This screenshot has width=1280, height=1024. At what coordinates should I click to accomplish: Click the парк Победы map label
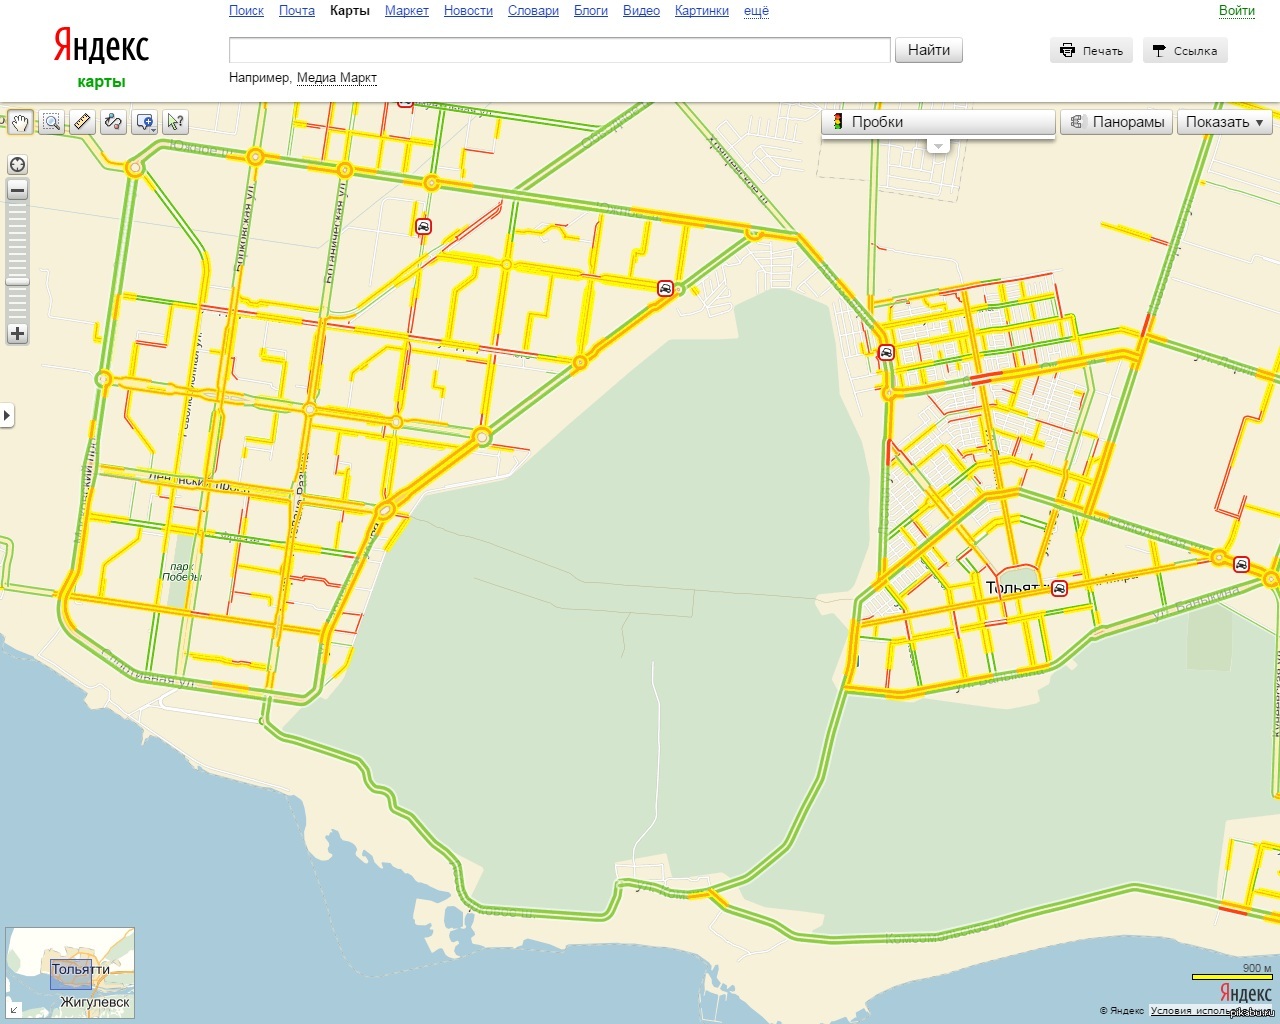(182, 572)
